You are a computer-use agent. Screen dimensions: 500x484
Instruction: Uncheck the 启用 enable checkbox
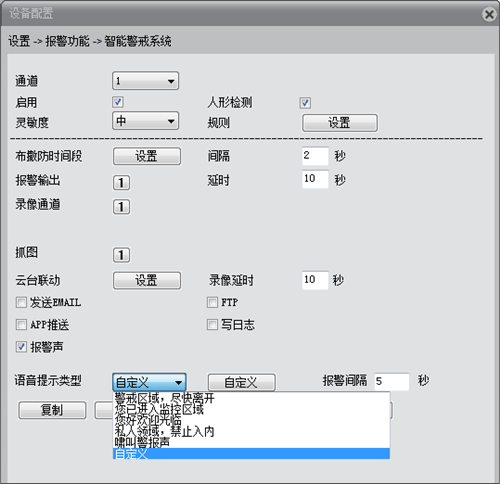click(x=118, y=102)
